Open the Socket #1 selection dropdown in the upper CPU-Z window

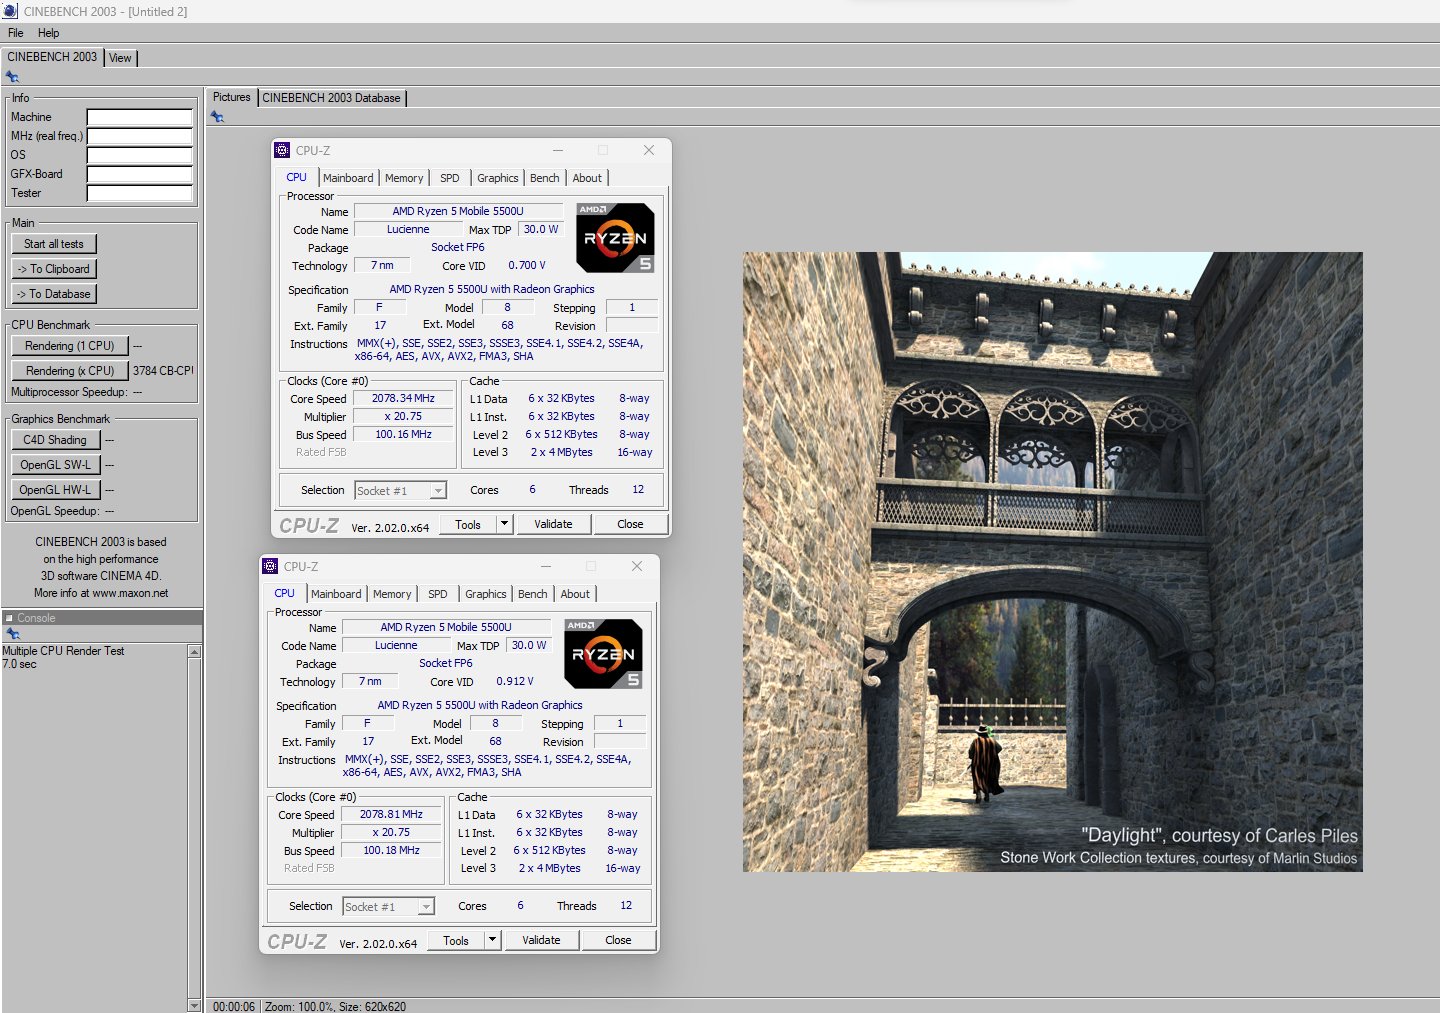[x=400, y=491]
